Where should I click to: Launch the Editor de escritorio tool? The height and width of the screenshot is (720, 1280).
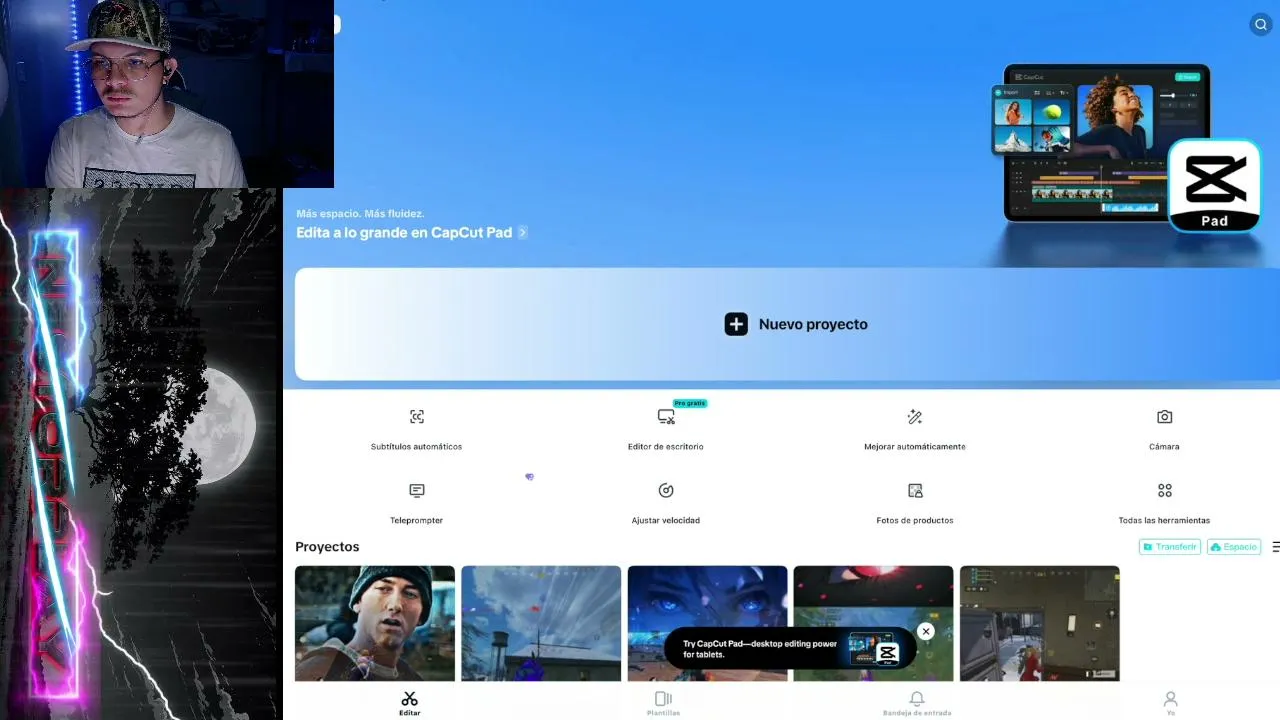[x=666, y=430]
